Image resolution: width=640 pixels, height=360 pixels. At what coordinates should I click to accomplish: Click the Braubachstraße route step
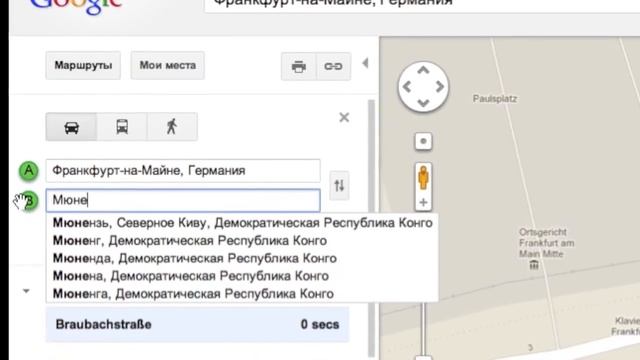pos(198,324)
